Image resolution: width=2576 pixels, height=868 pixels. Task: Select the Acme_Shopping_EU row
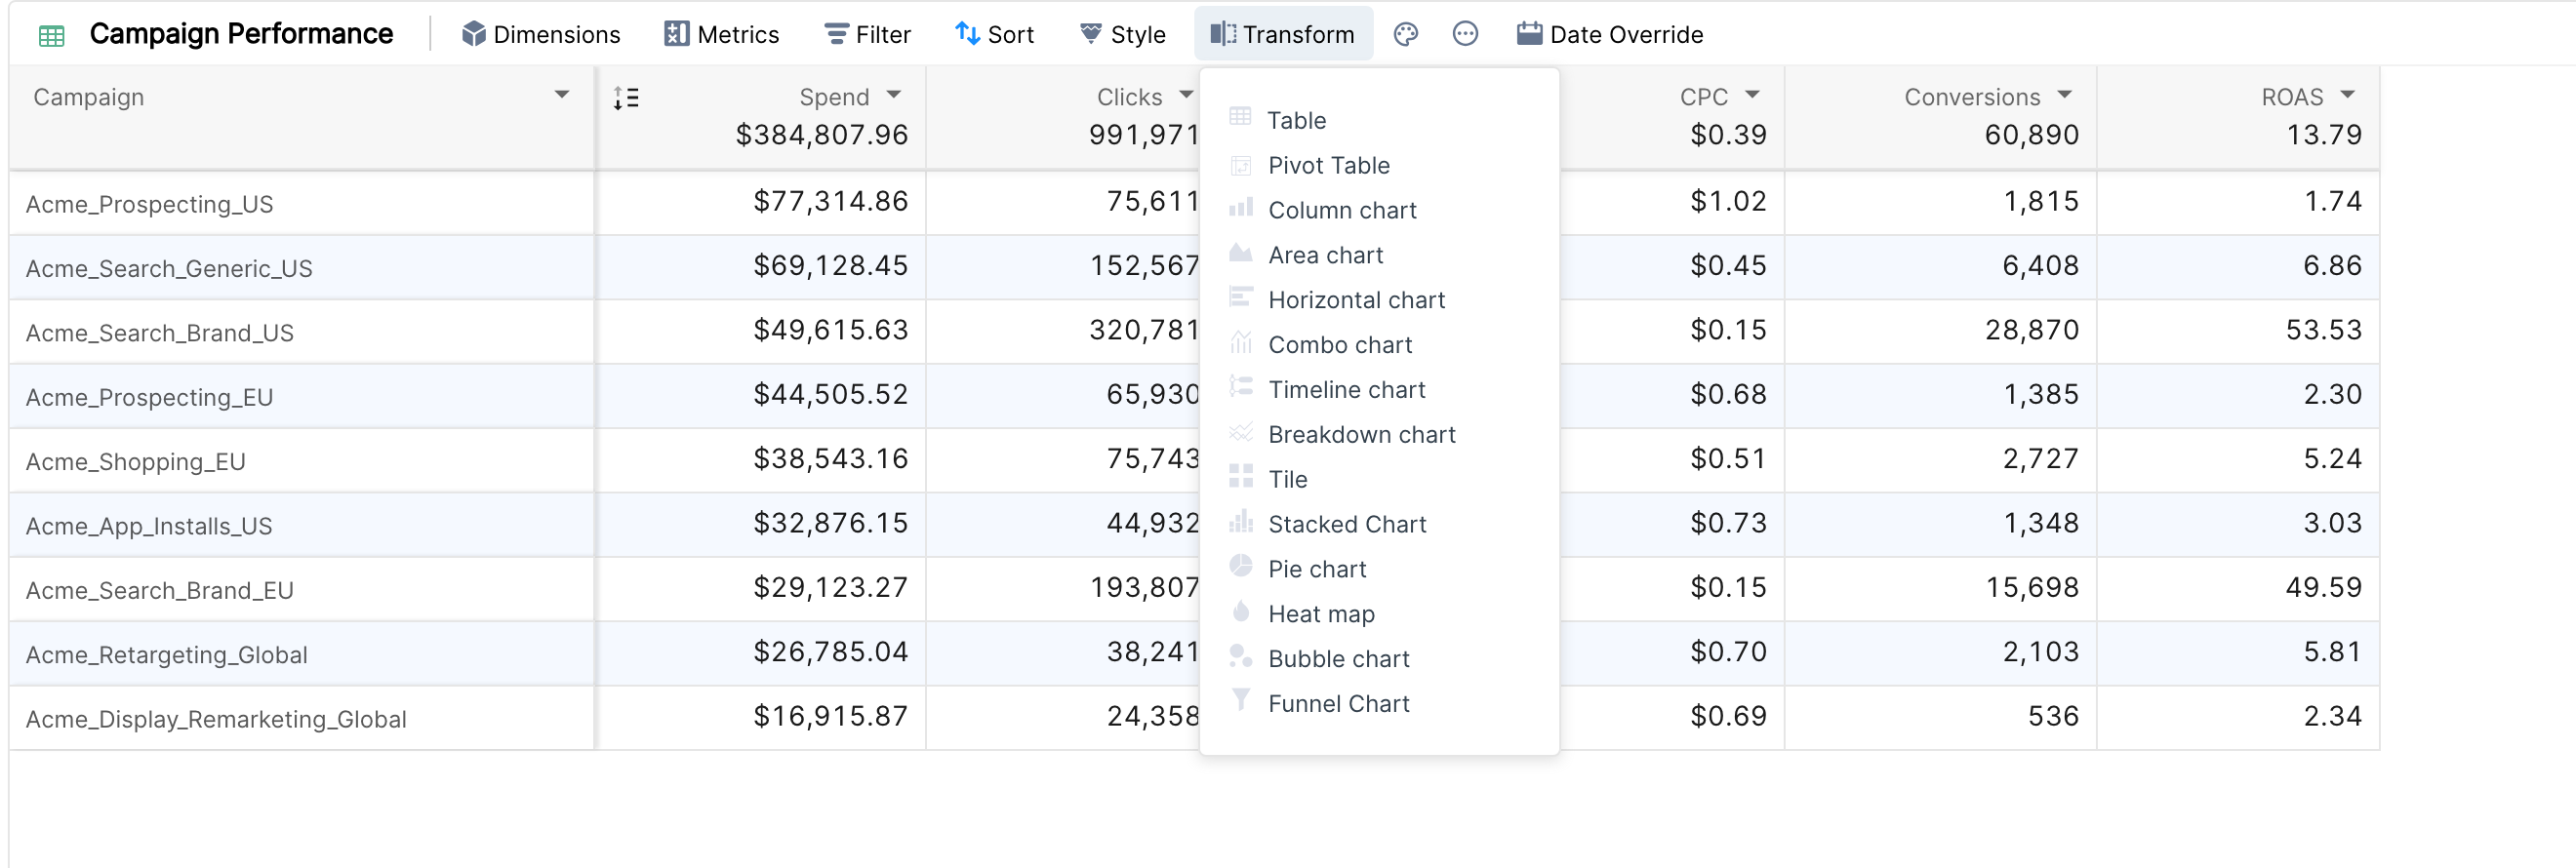tap(1194, 460)
